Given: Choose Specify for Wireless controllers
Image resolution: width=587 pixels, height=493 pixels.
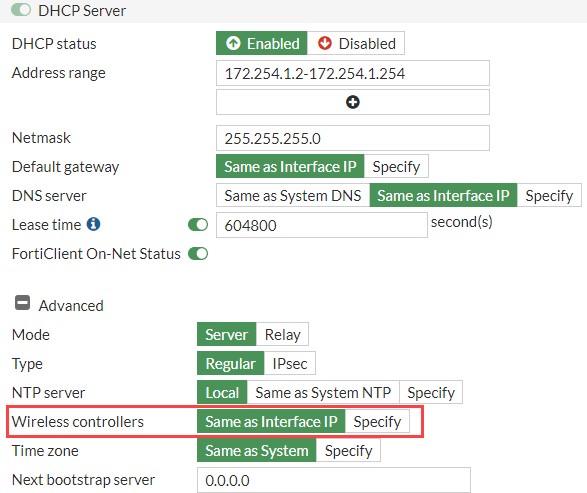Looking at the screenshot, I should [377, 422].
